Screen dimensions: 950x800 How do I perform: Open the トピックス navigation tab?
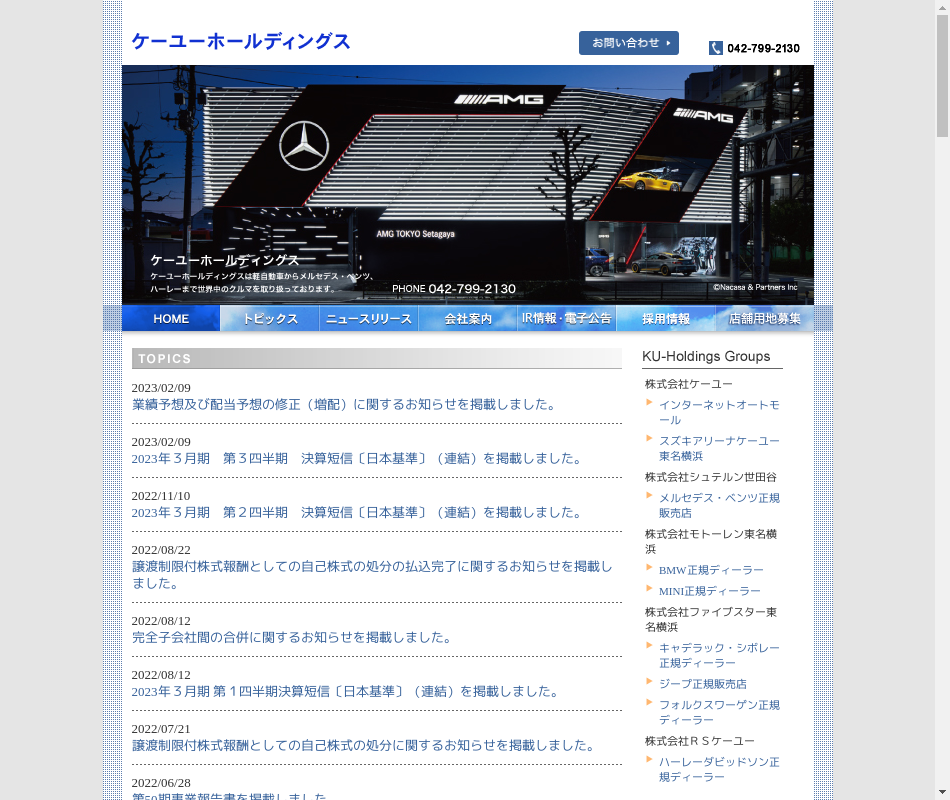(x=270, y=319)
